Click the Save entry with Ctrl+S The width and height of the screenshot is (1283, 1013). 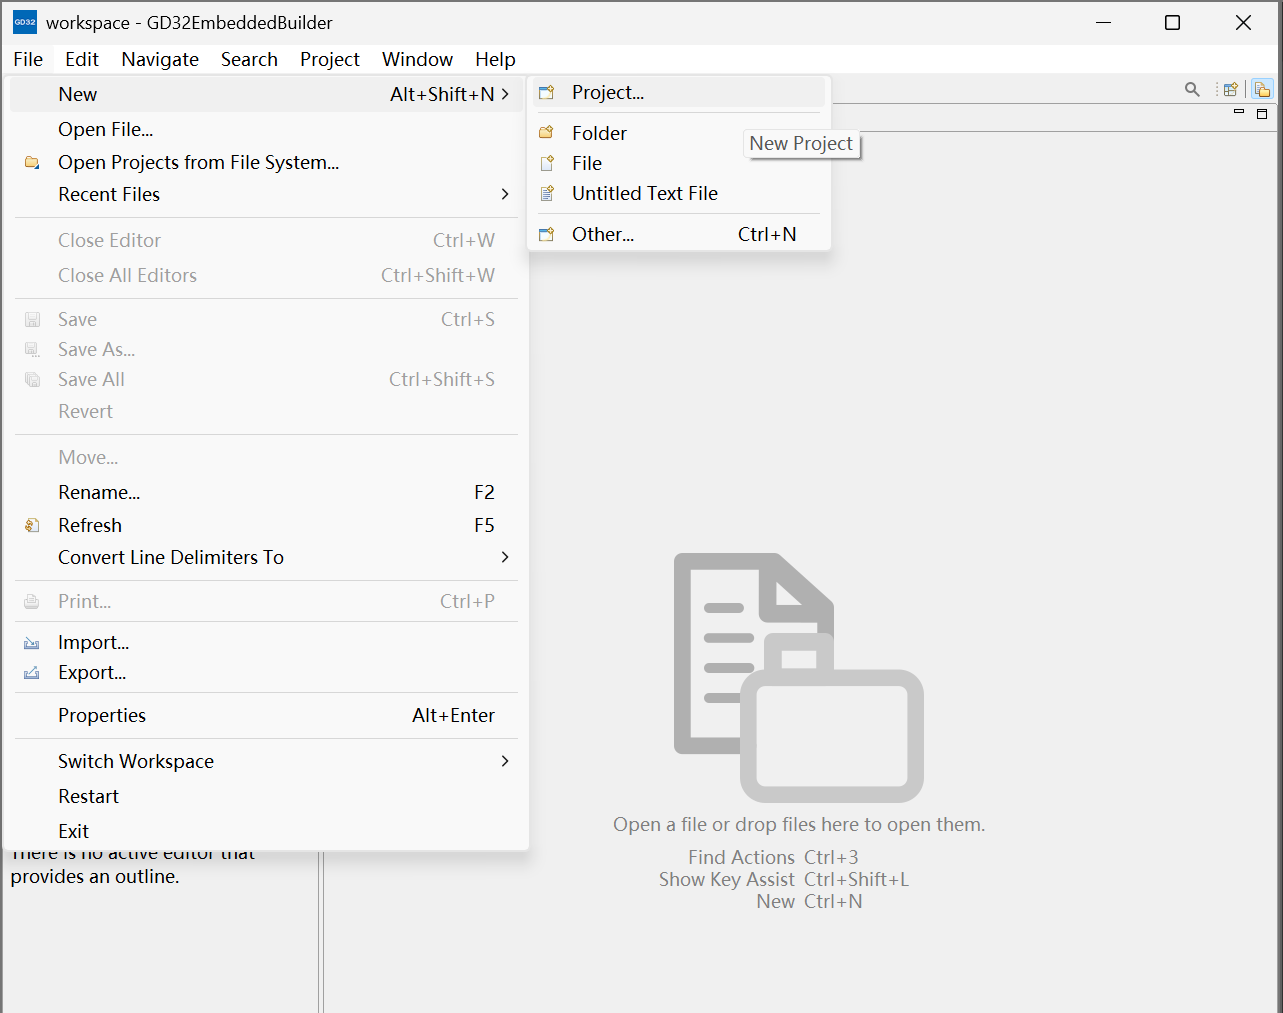pos(266,319)
